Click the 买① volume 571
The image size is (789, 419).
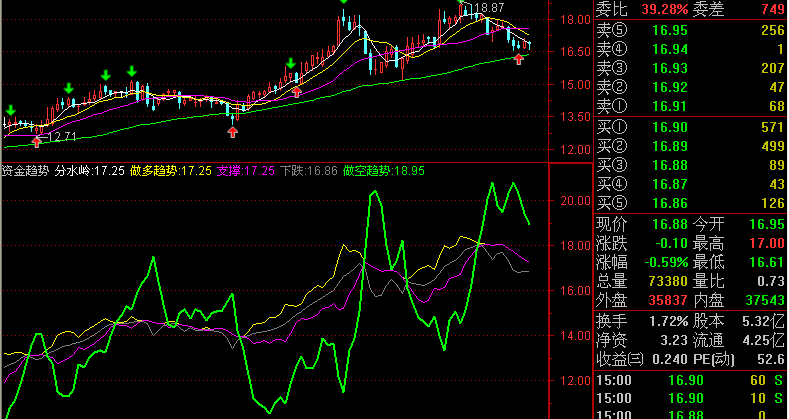[773, 127]
